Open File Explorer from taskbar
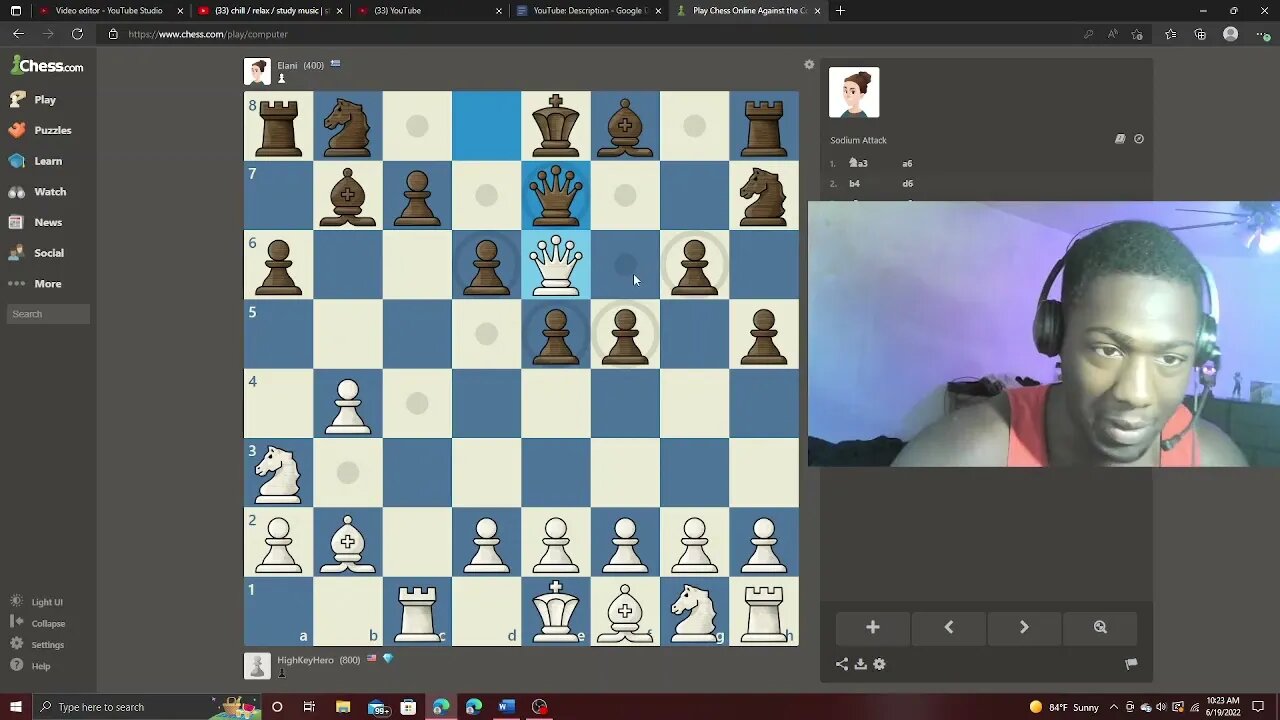The image size is (1280, 720). (x=343, y=707)
